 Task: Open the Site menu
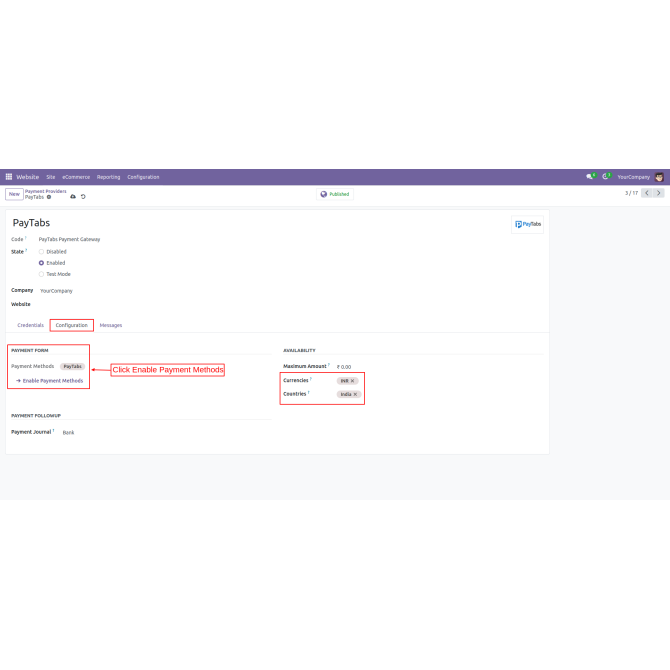click(51, 177)
